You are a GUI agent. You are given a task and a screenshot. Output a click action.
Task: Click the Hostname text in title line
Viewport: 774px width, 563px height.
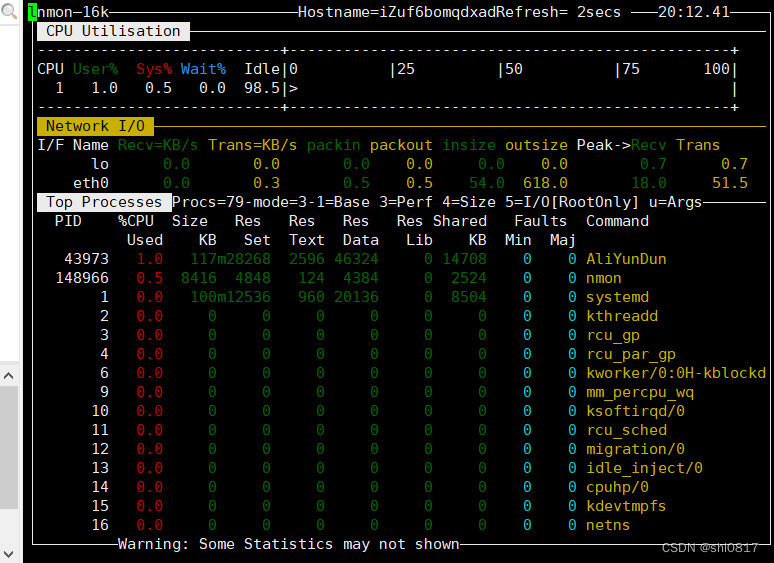tap(396, 12)
